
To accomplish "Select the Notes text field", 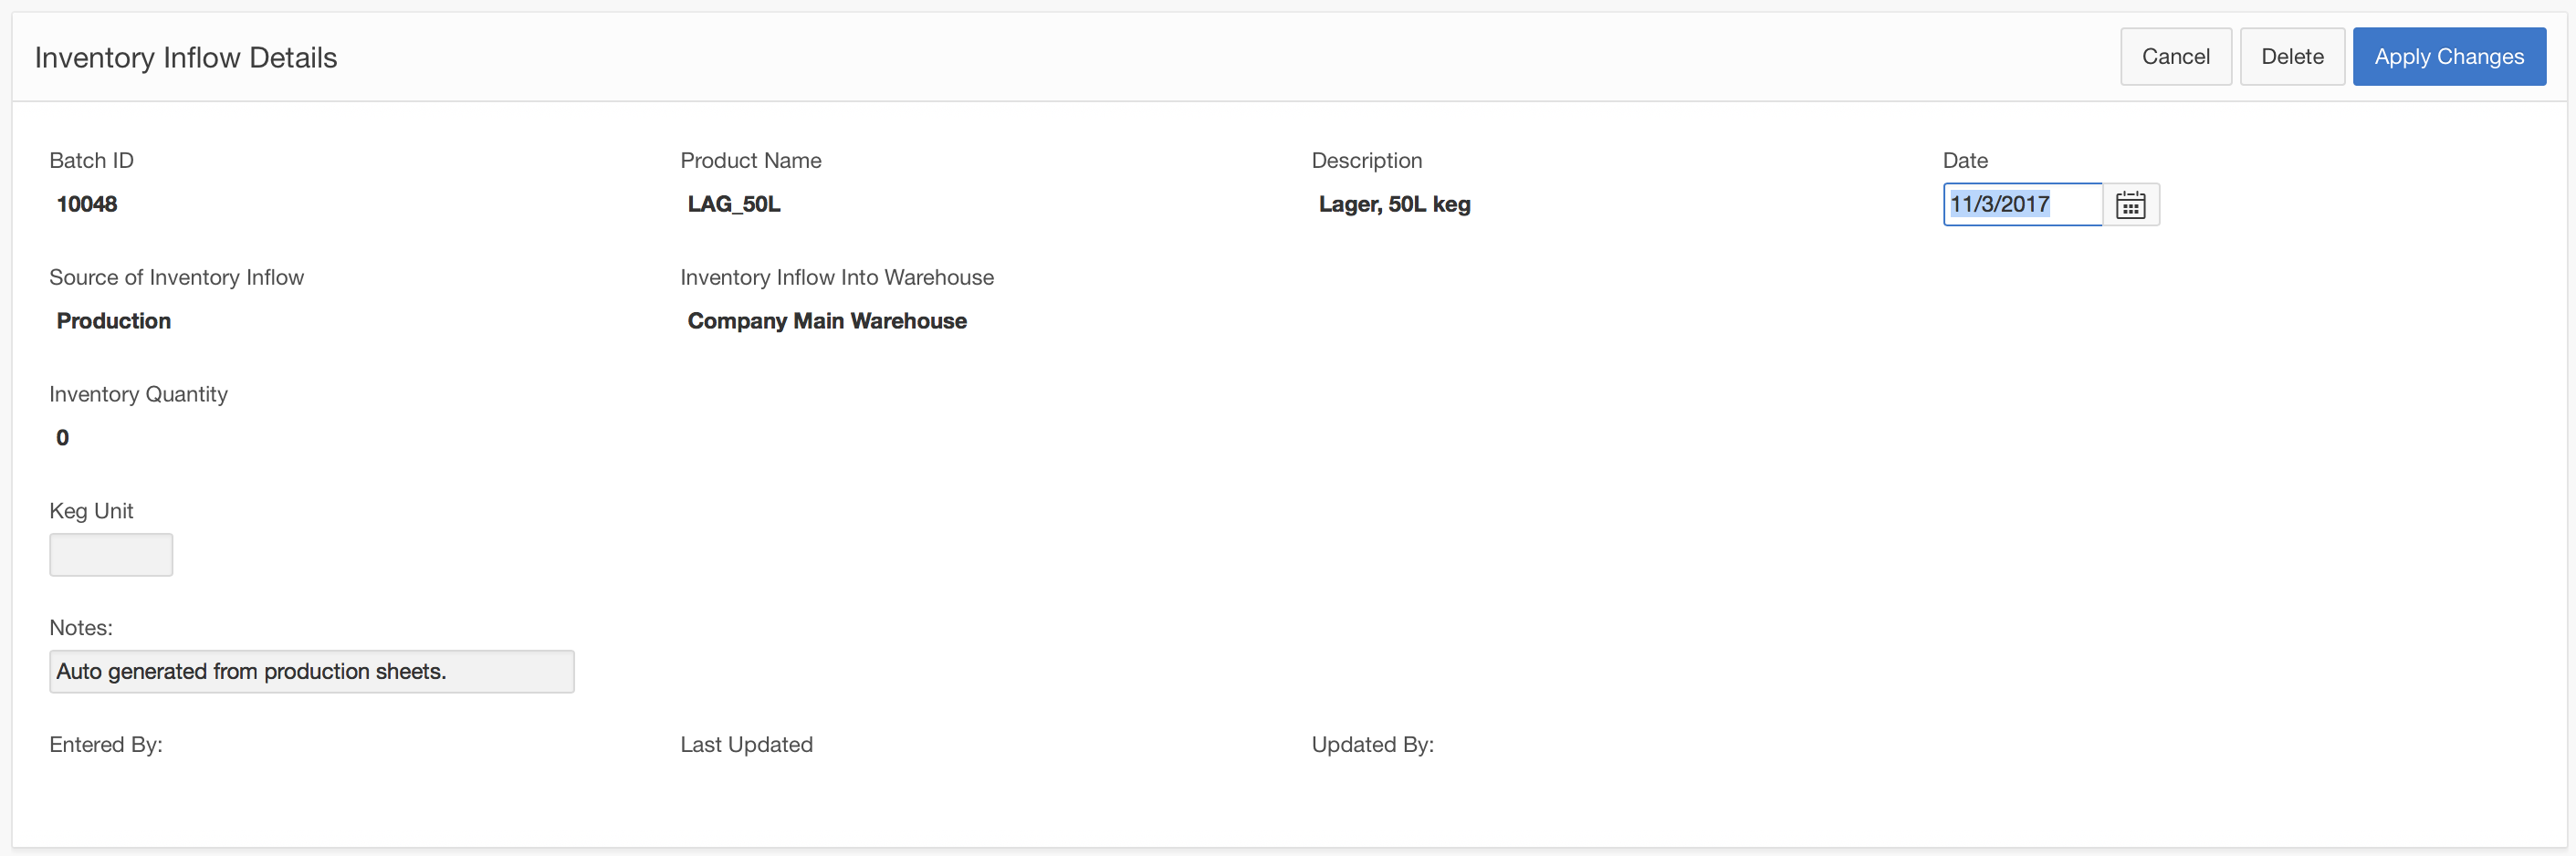I will (x=311, y=672).
